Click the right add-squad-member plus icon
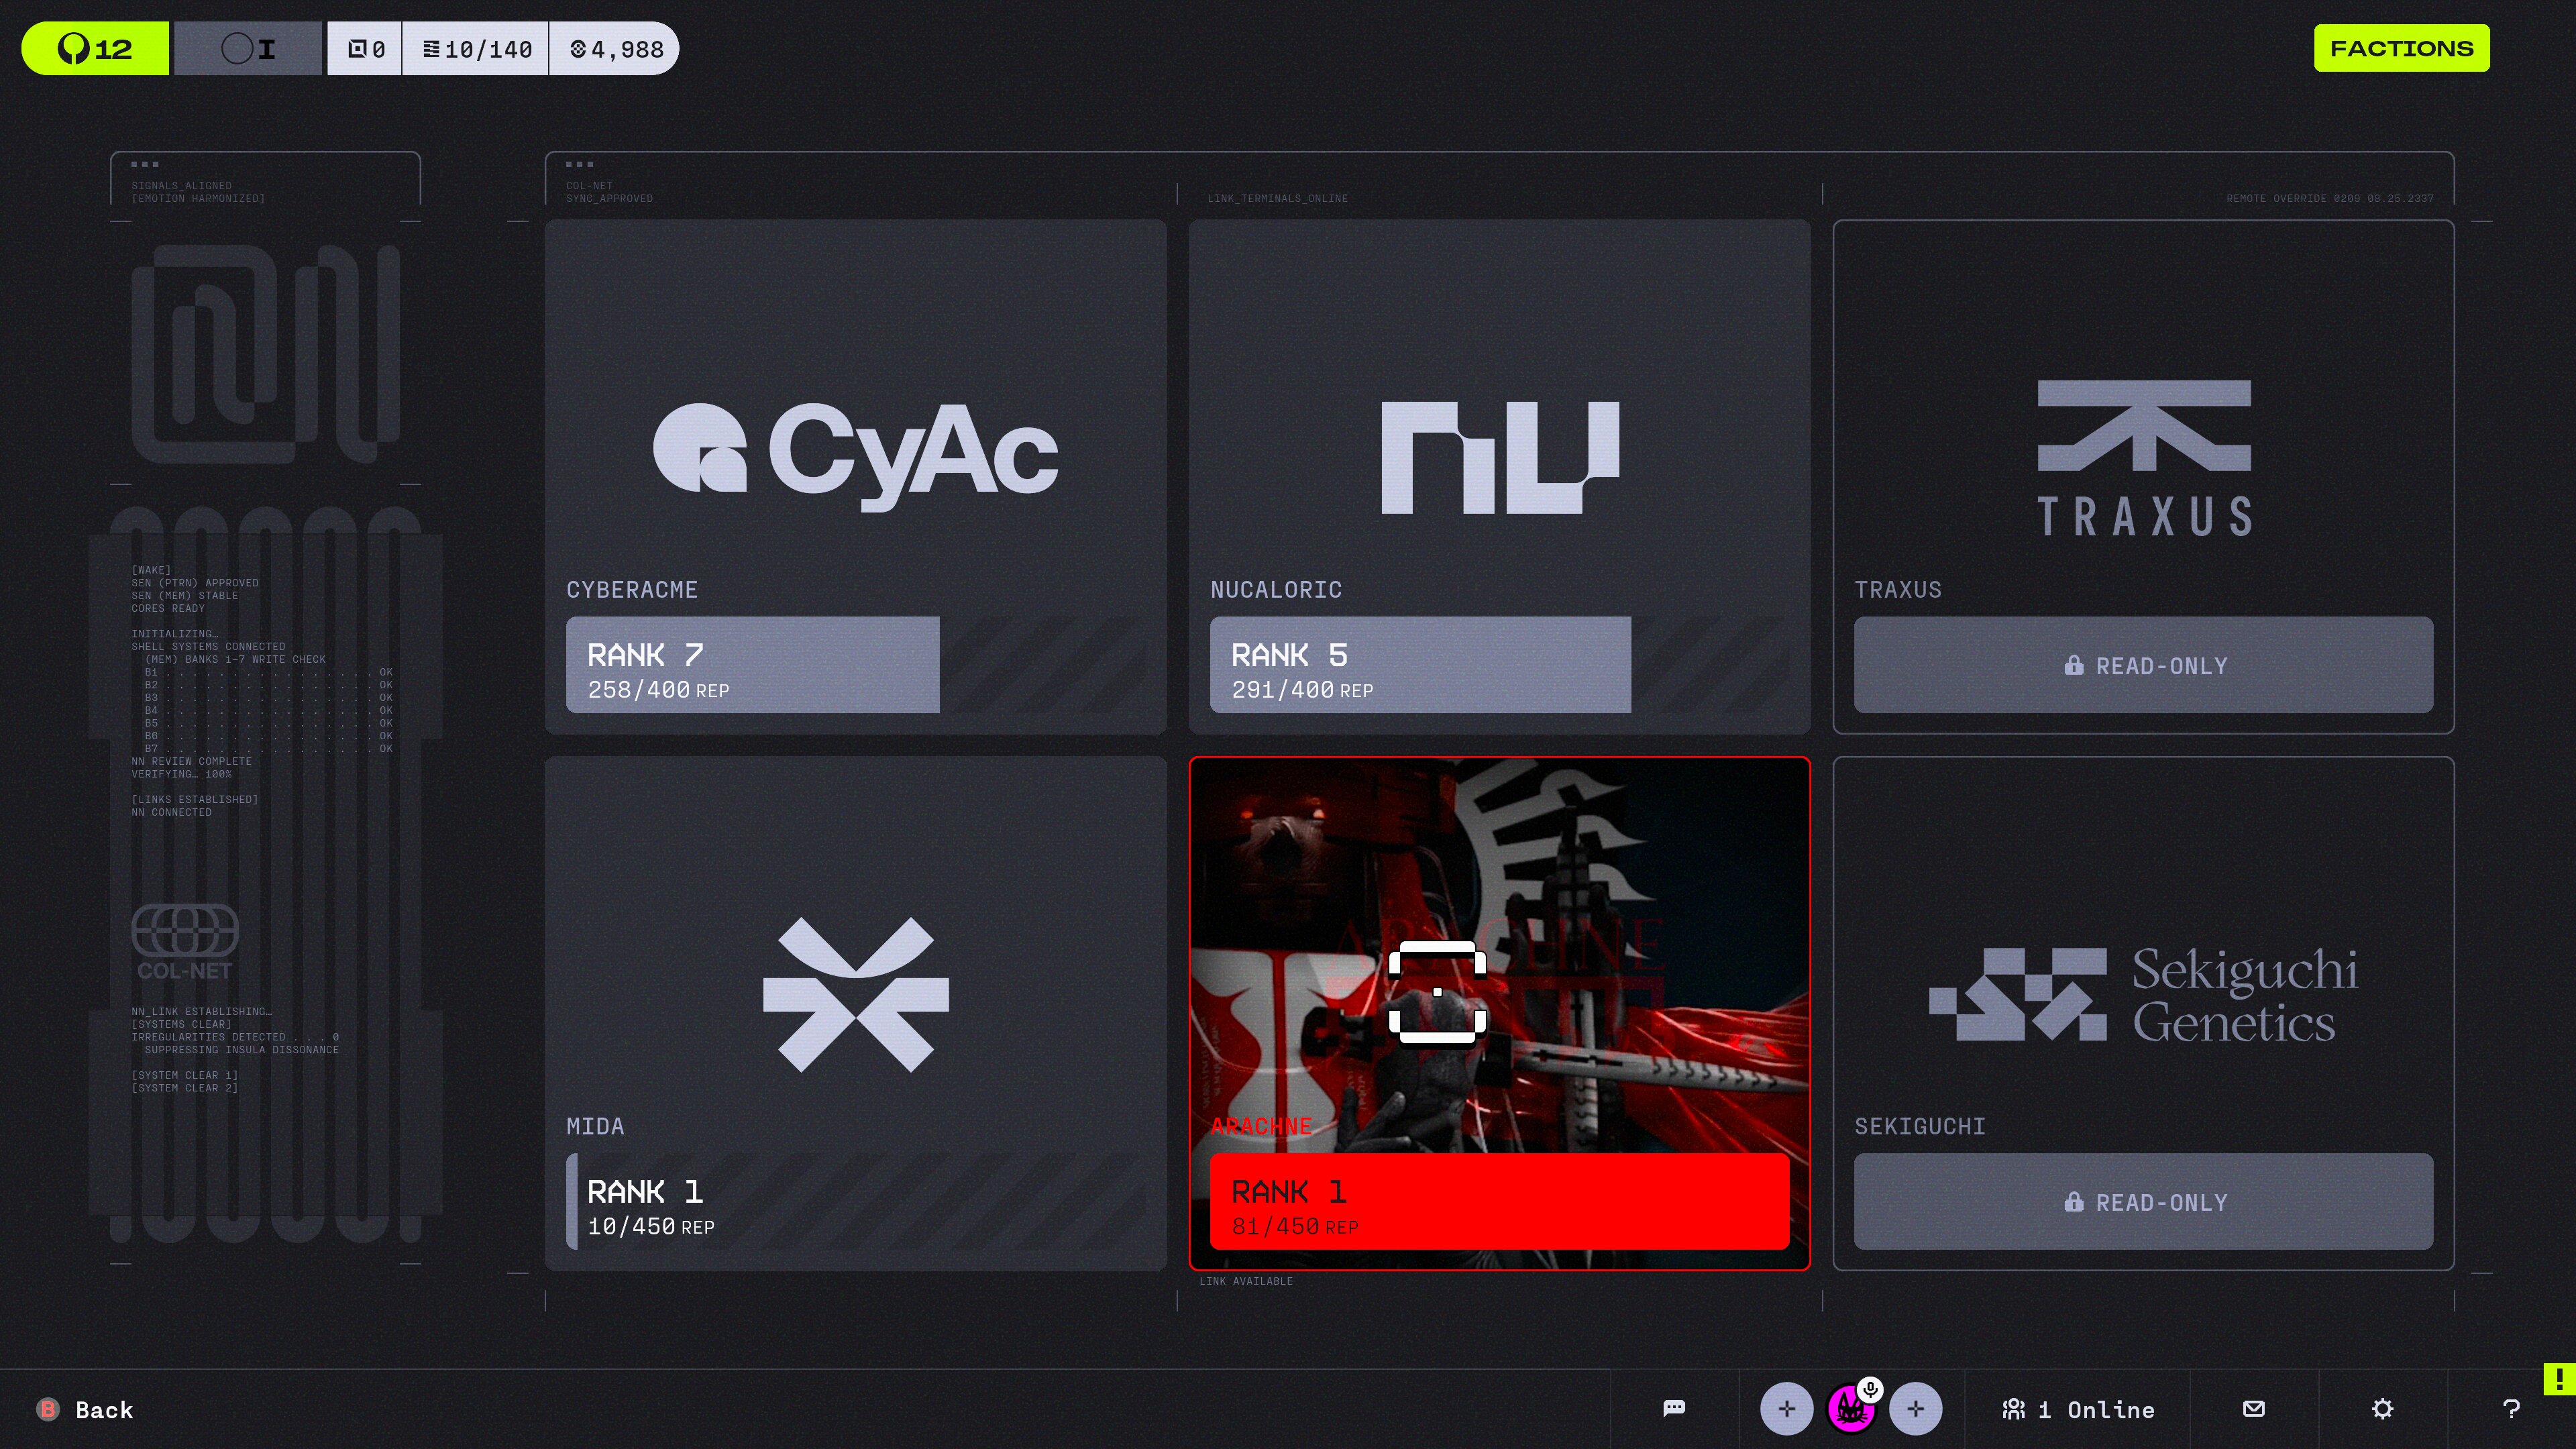2576x1449 pixels. (1915, 1409)
